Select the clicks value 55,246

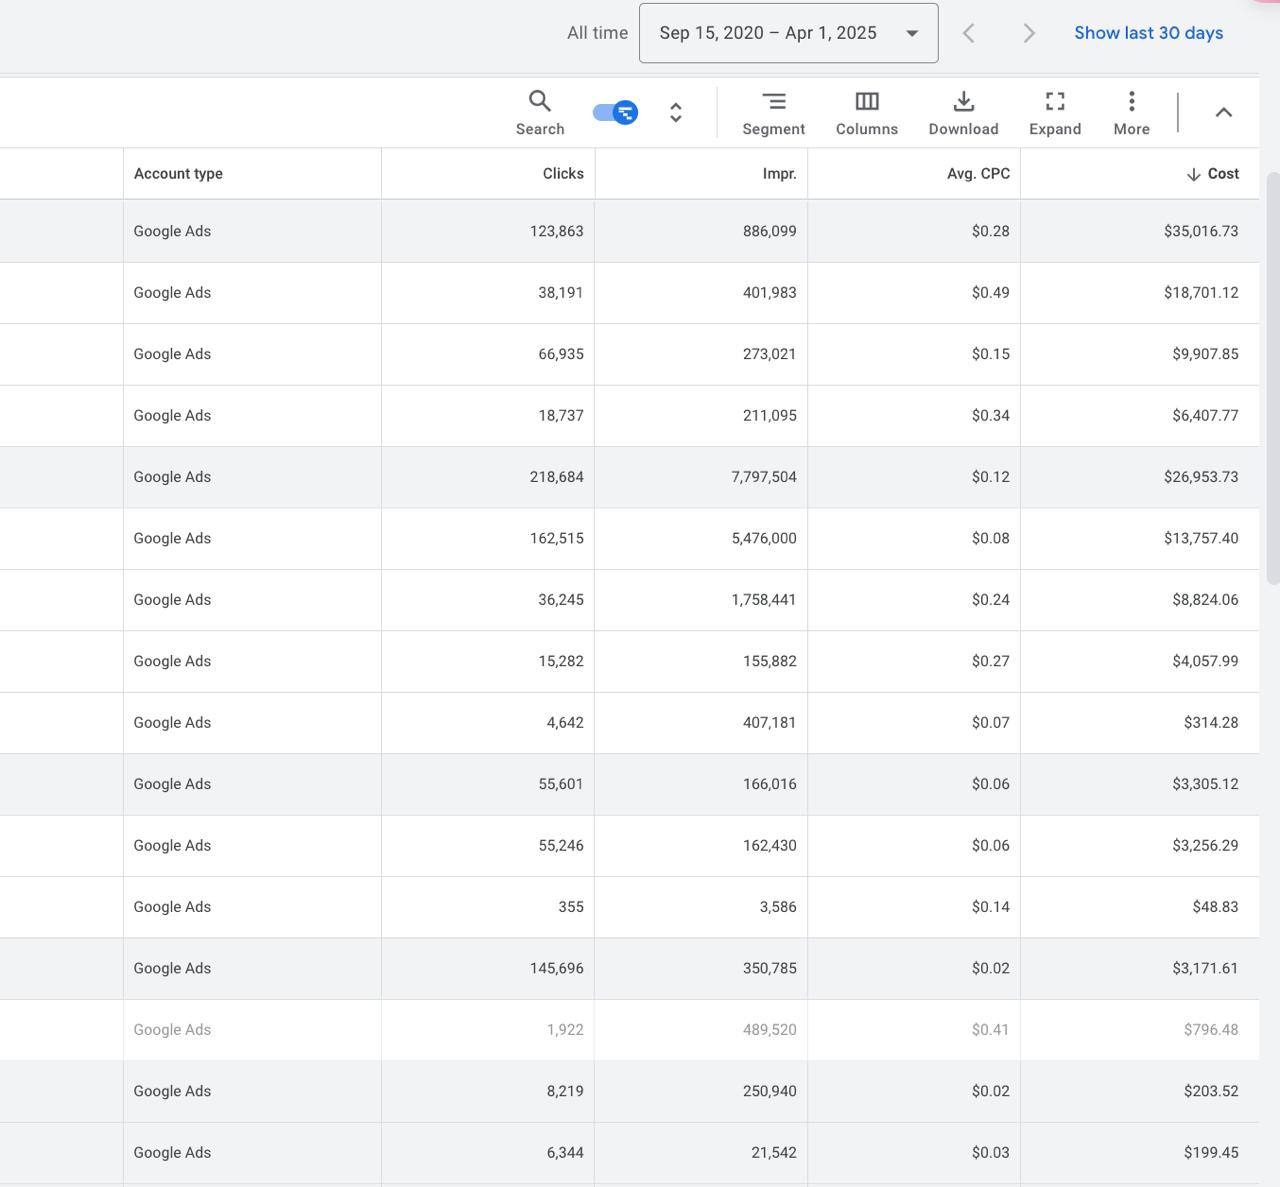(561, 846)
